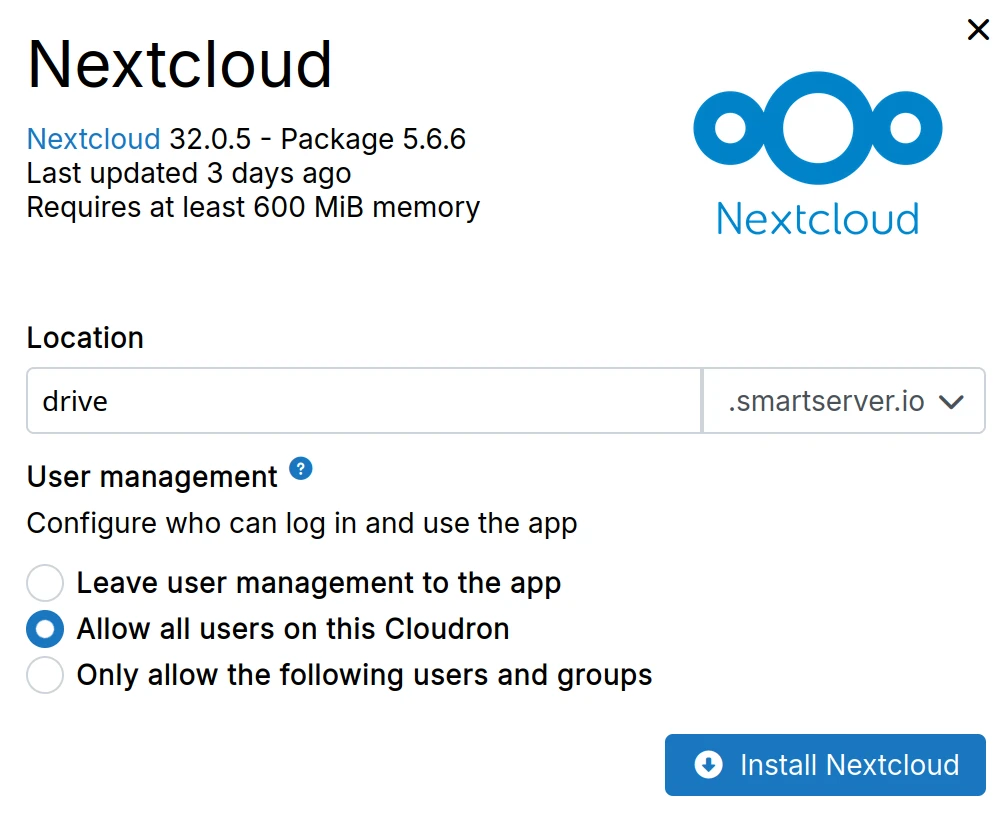Screen dimensions: 1008x821
Task: Select 'Allow all users on this Cloudron' radio
Action: pyautogui.click(x=45, y=629)
